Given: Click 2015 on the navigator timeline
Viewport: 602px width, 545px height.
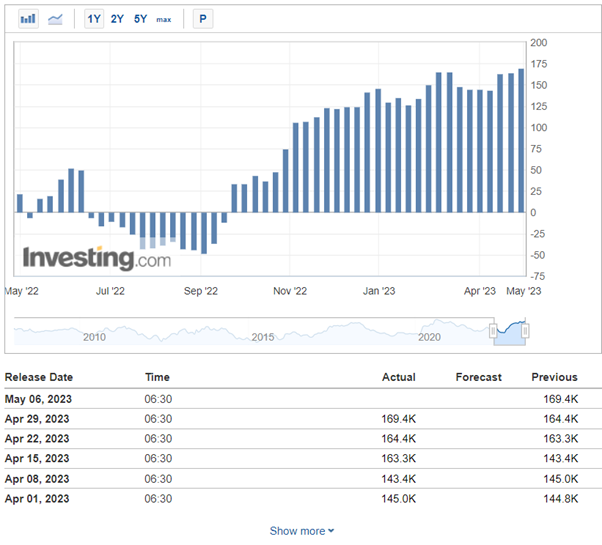Looking at the screenshot, I should point(262,338).
